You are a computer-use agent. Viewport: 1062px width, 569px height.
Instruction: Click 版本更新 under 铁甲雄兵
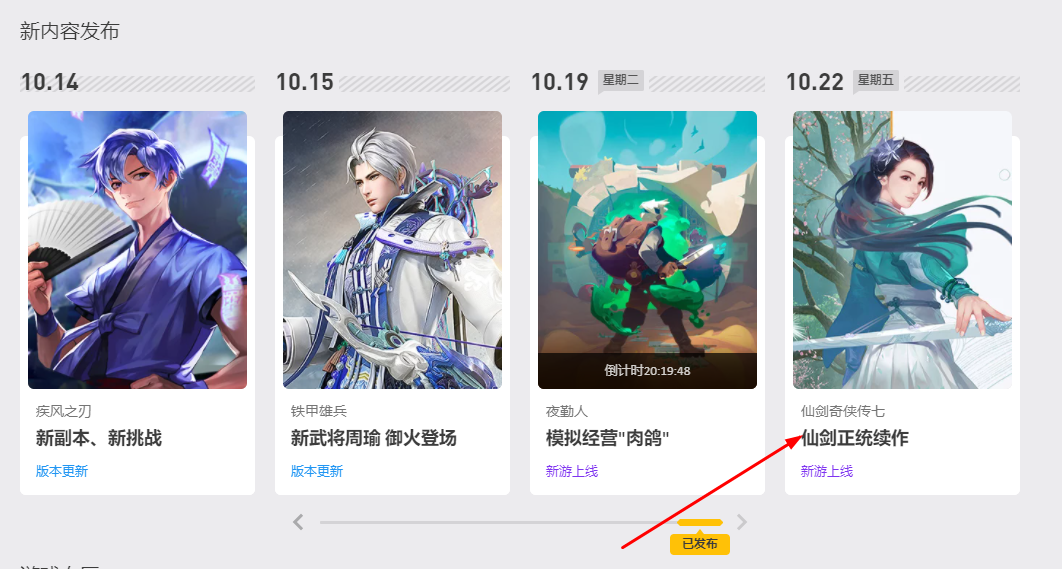click(317, 471)
